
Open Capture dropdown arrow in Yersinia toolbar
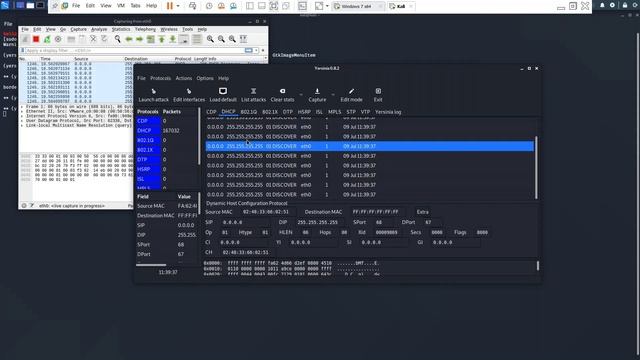click(x=333, y=95)
